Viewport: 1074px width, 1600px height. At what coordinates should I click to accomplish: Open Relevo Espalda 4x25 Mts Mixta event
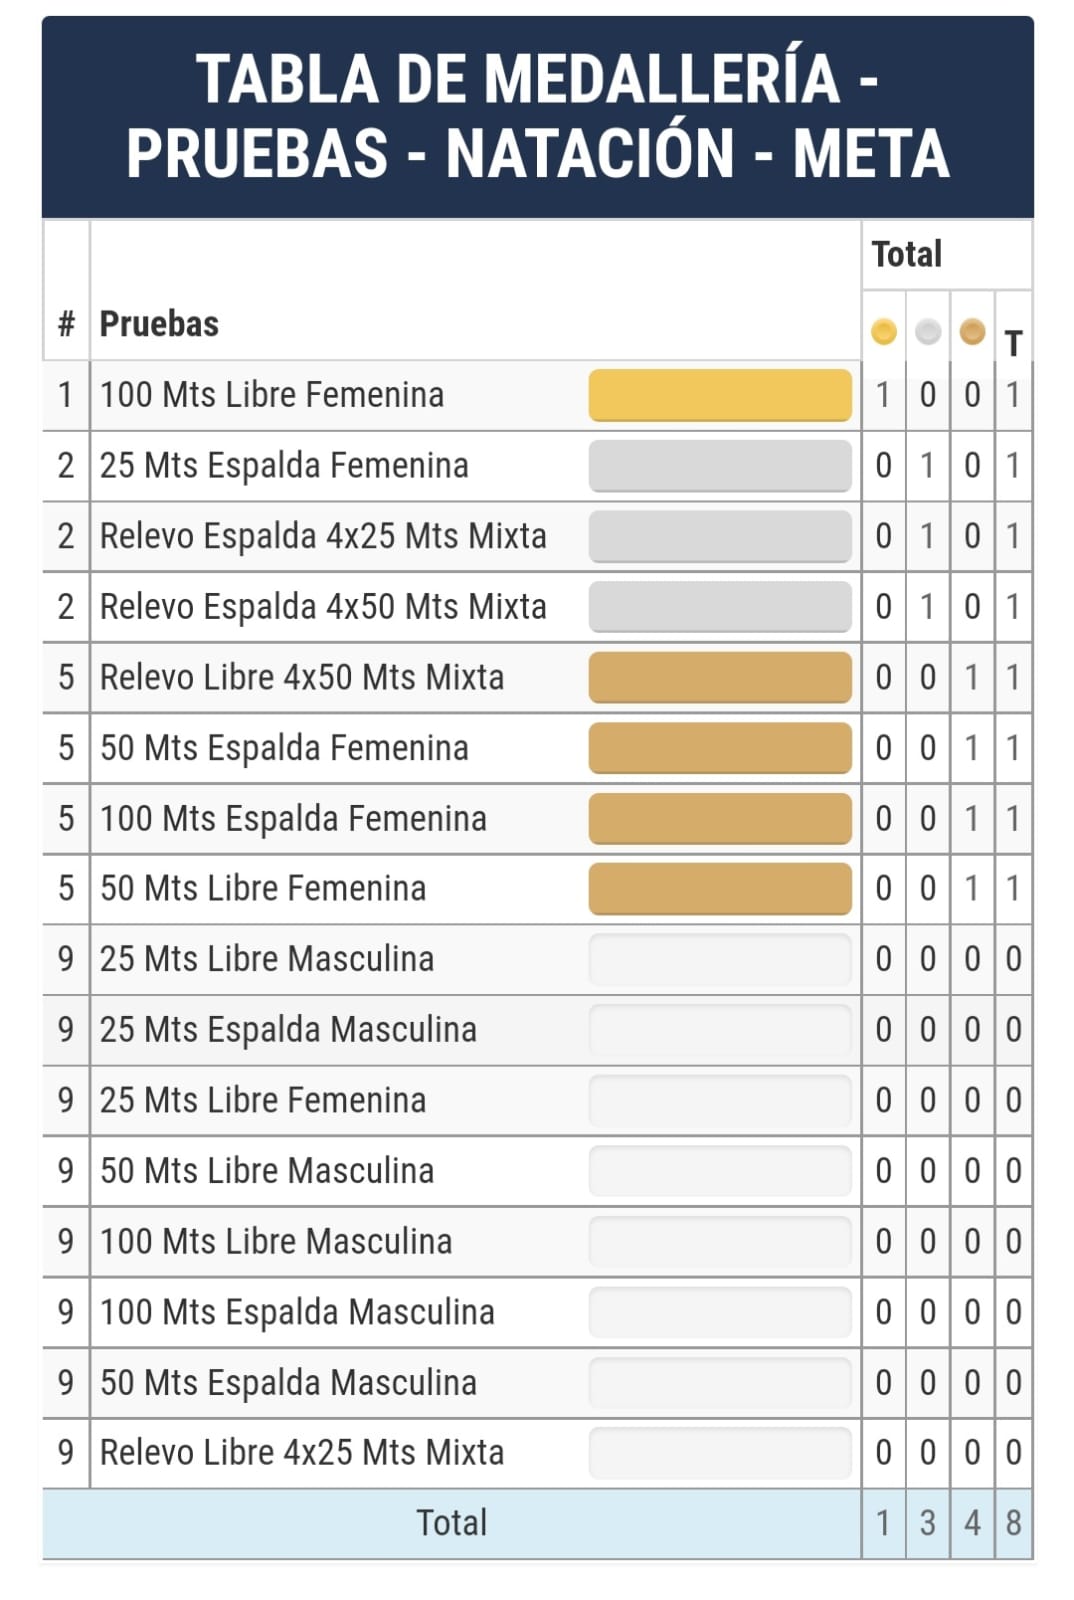323,536
